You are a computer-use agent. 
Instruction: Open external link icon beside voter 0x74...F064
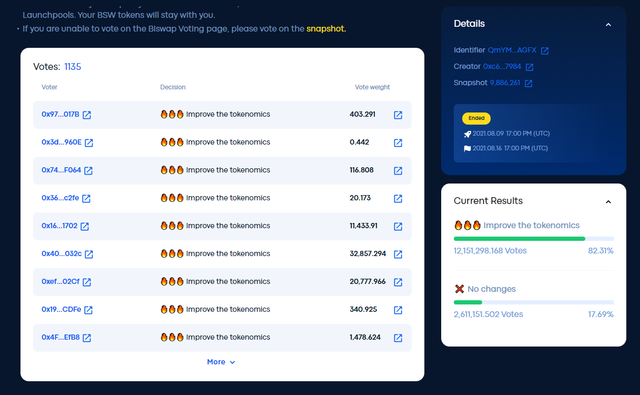pos(89,171)
